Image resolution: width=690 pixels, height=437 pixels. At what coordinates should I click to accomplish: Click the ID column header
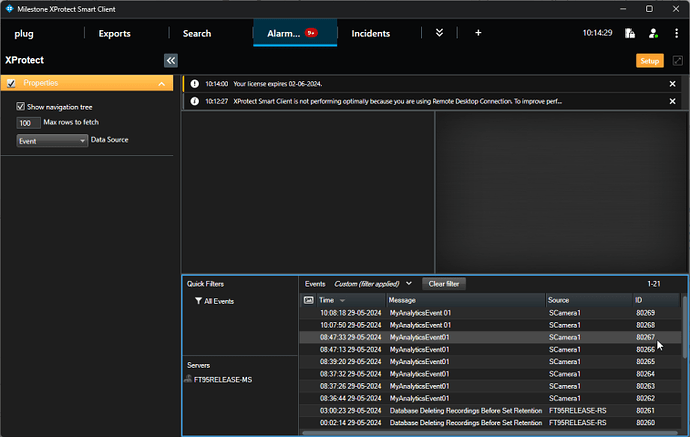(x=657, y=300)
